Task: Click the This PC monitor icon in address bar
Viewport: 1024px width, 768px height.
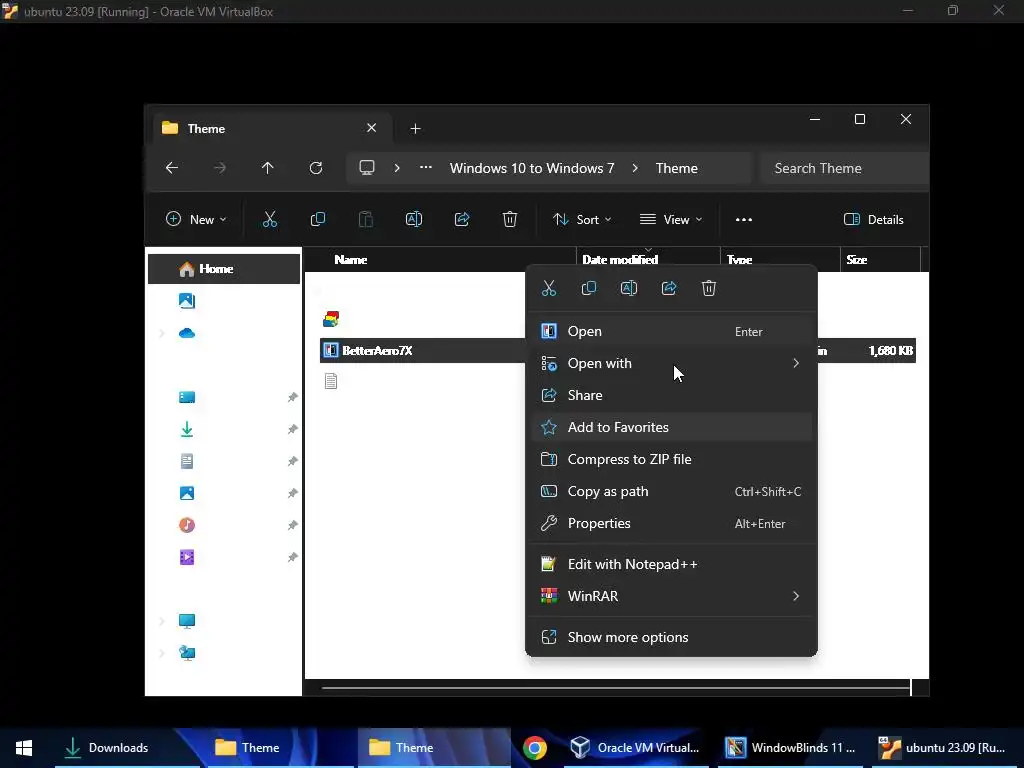Action: 367,168
